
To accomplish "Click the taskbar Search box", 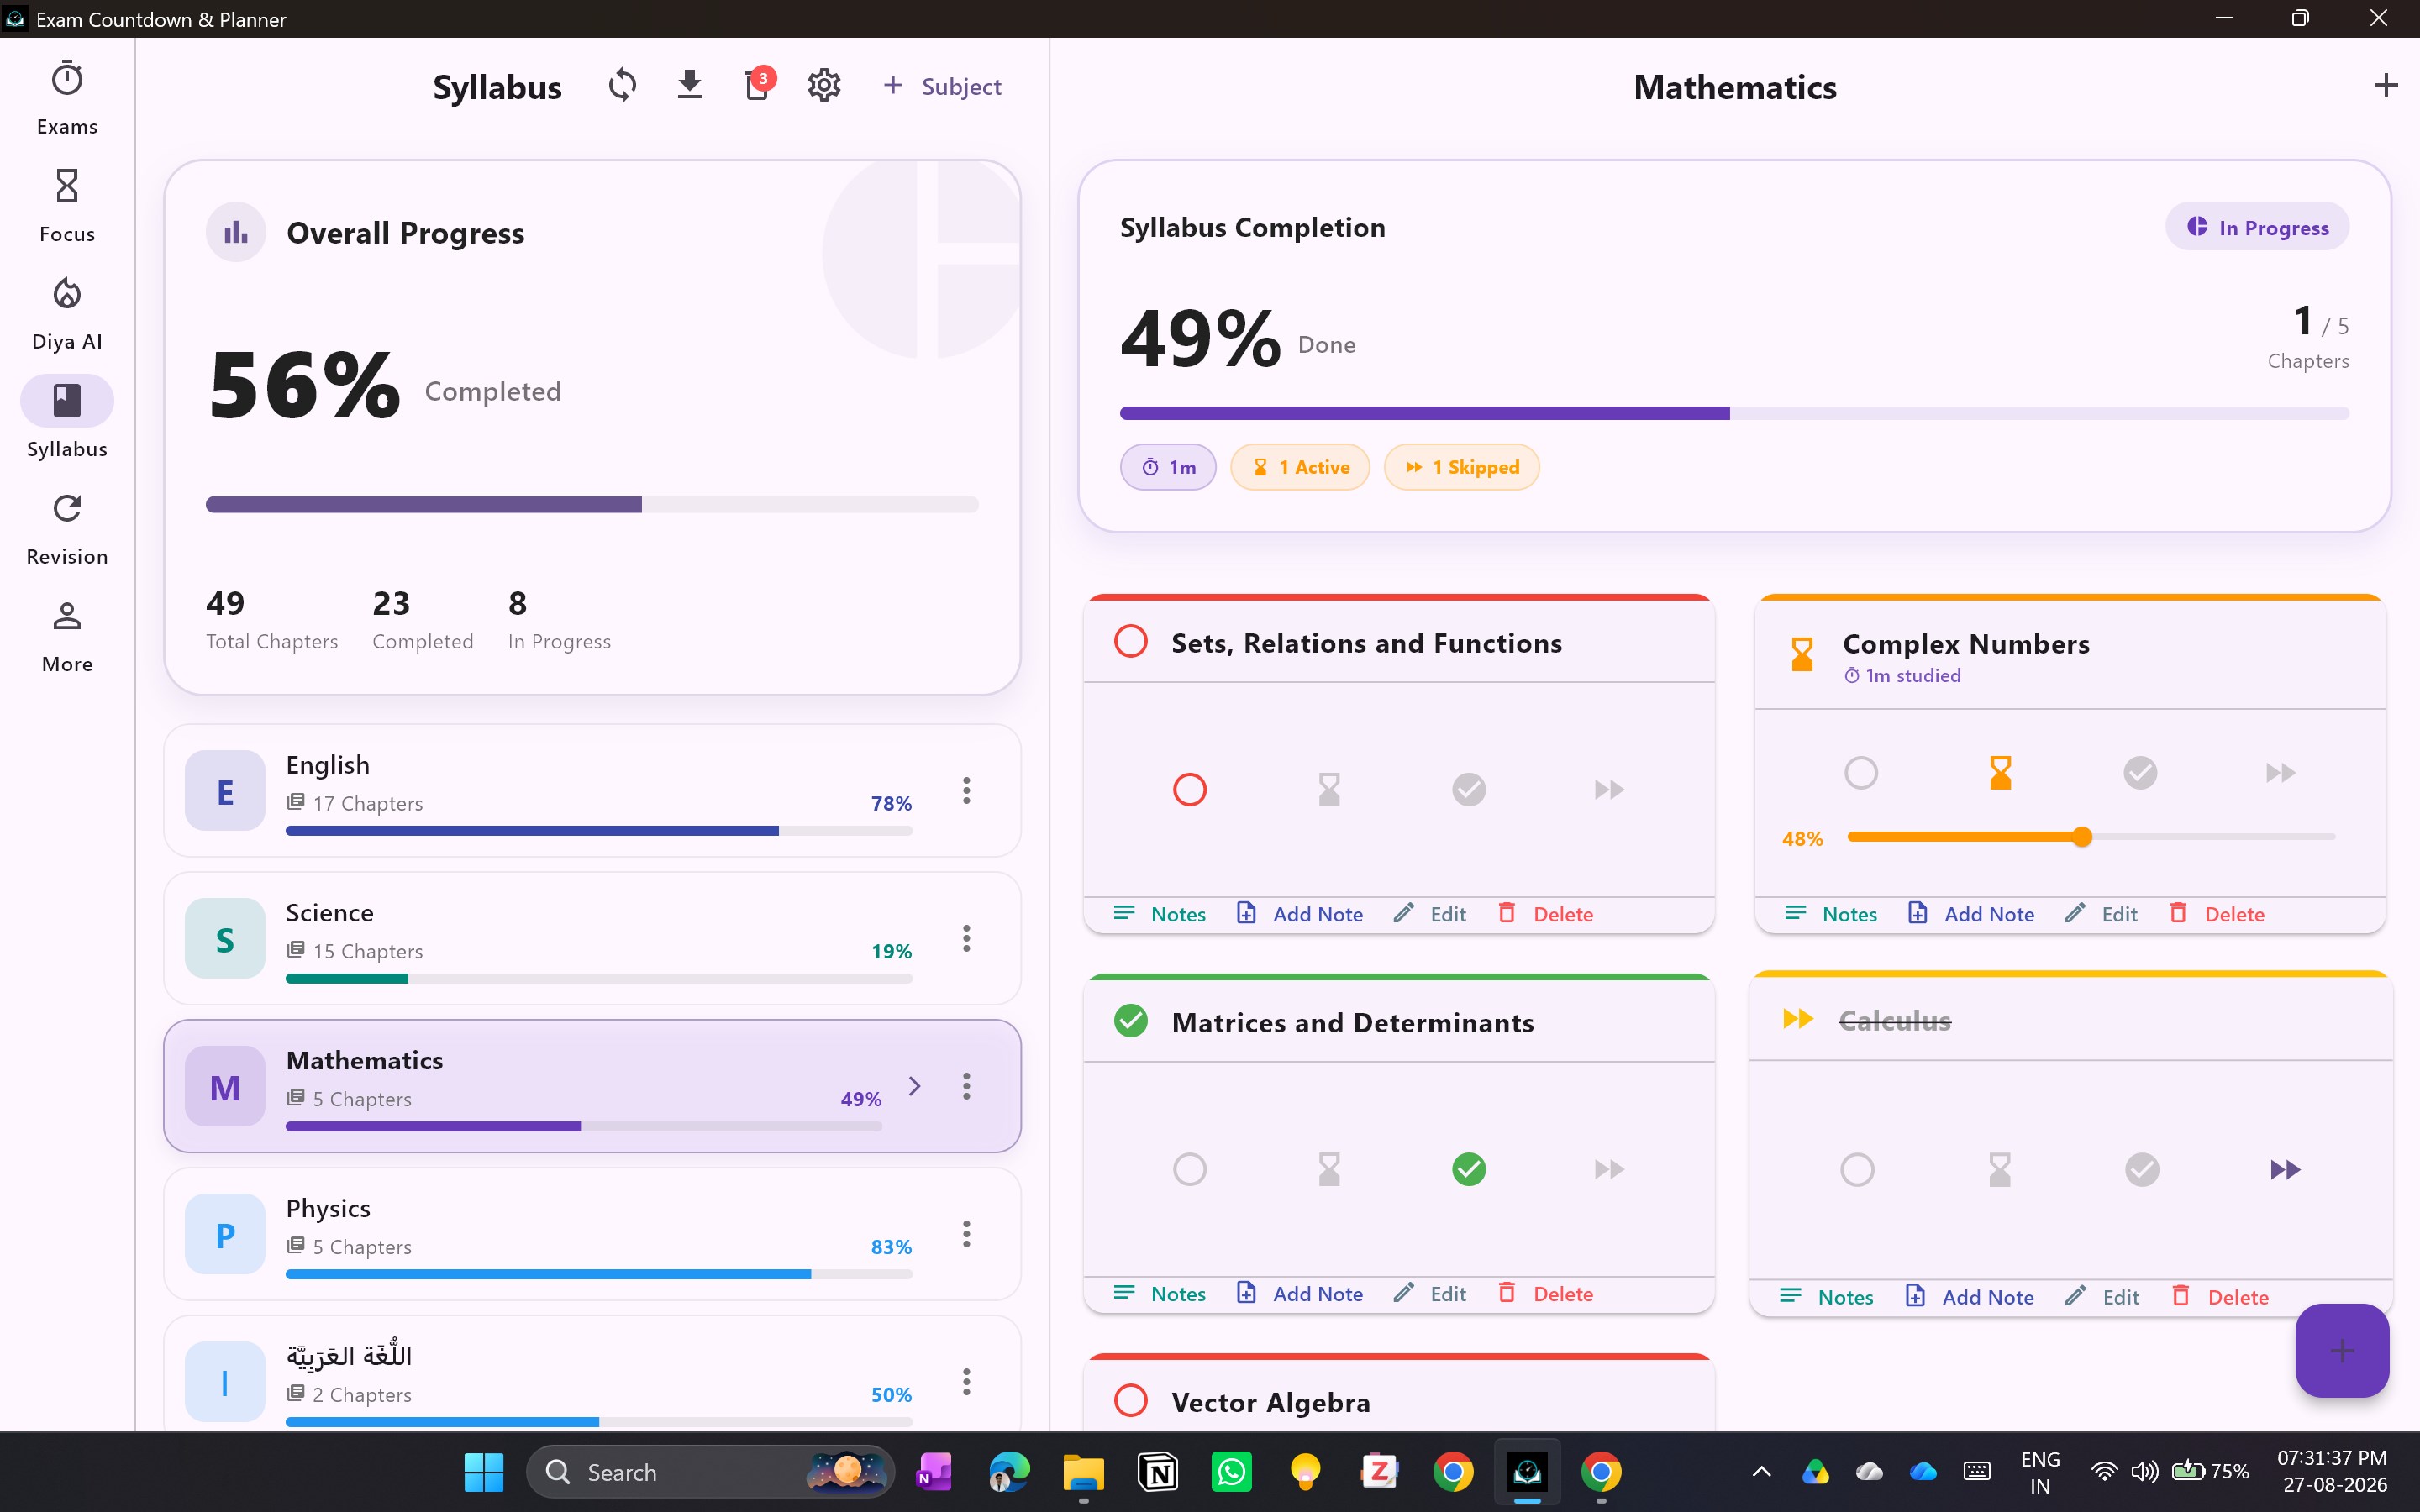I will click(710, 1471).
